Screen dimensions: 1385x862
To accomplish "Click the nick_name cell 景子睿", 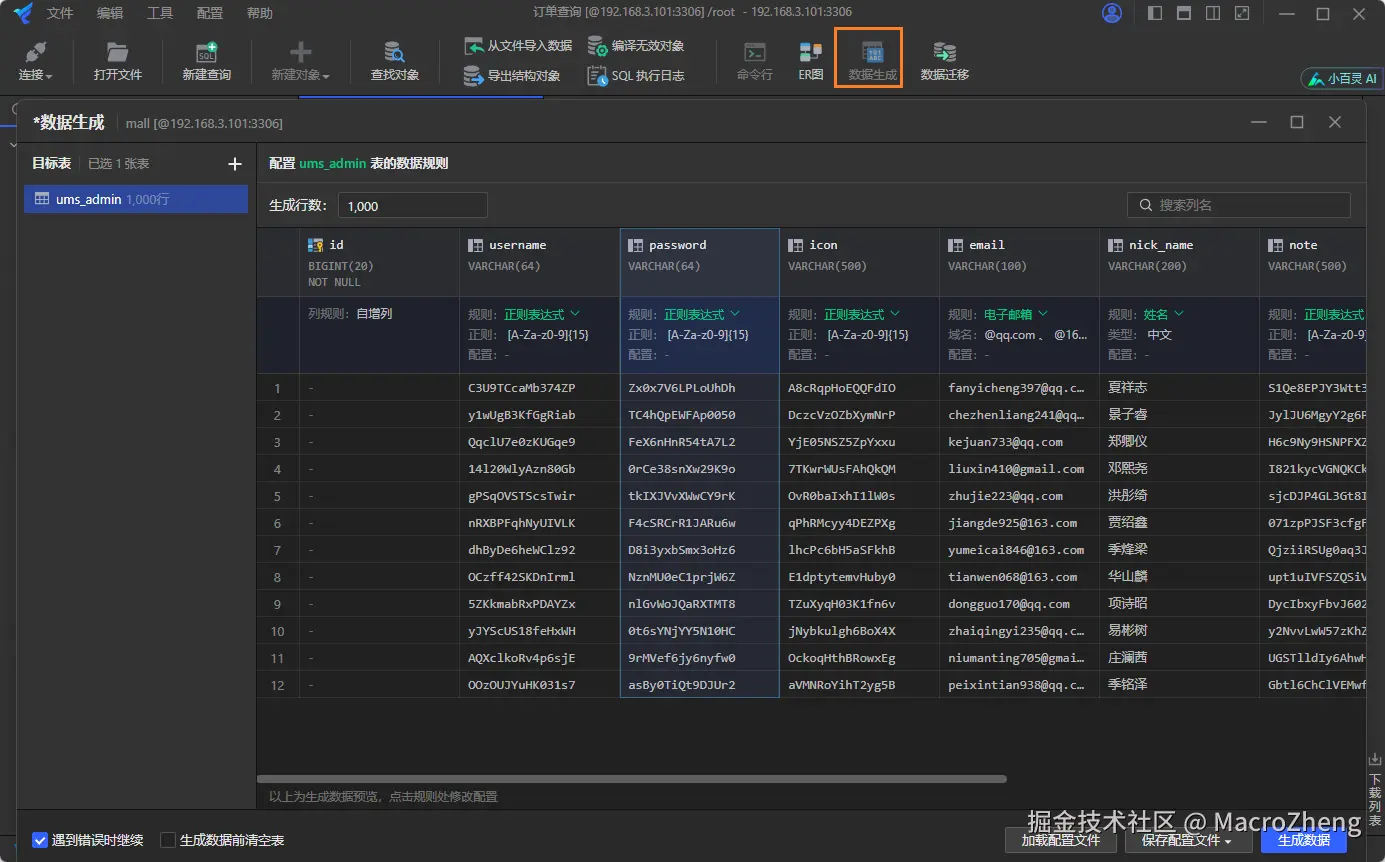I will pos(1179,415).
